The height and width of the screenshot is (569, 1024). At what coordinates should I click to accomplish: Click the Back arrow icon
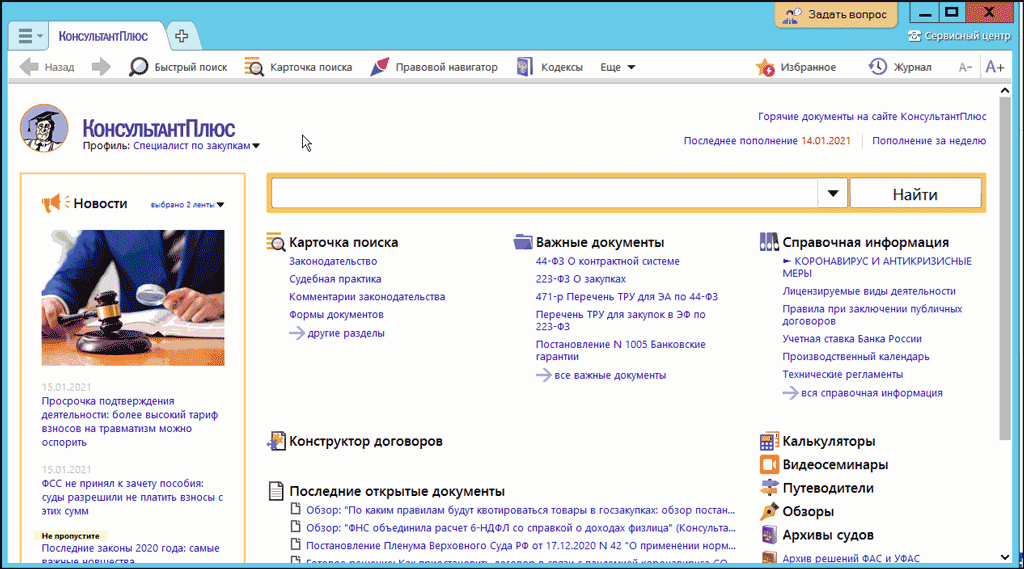click(29, 67)
